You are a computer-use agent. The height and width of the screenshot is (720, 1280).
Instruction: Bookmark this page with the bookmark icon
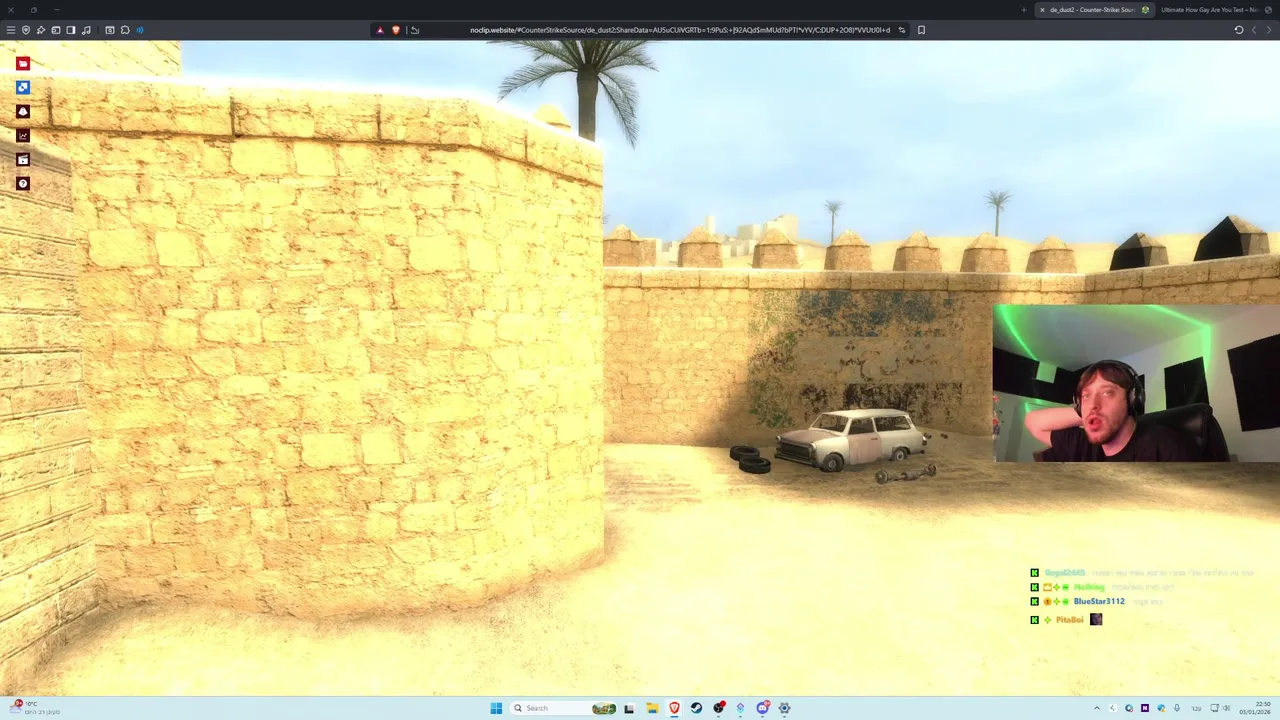[921, 30]
